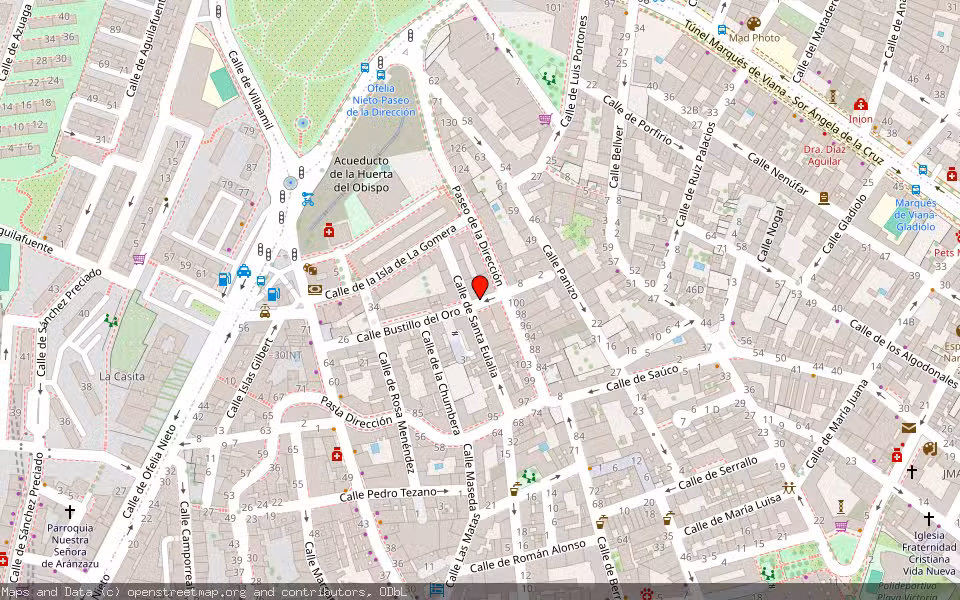The height and width of the screenshot is (600, 960).
Task: Click the Inion red medical icon
Action: (x=860, y=105)
